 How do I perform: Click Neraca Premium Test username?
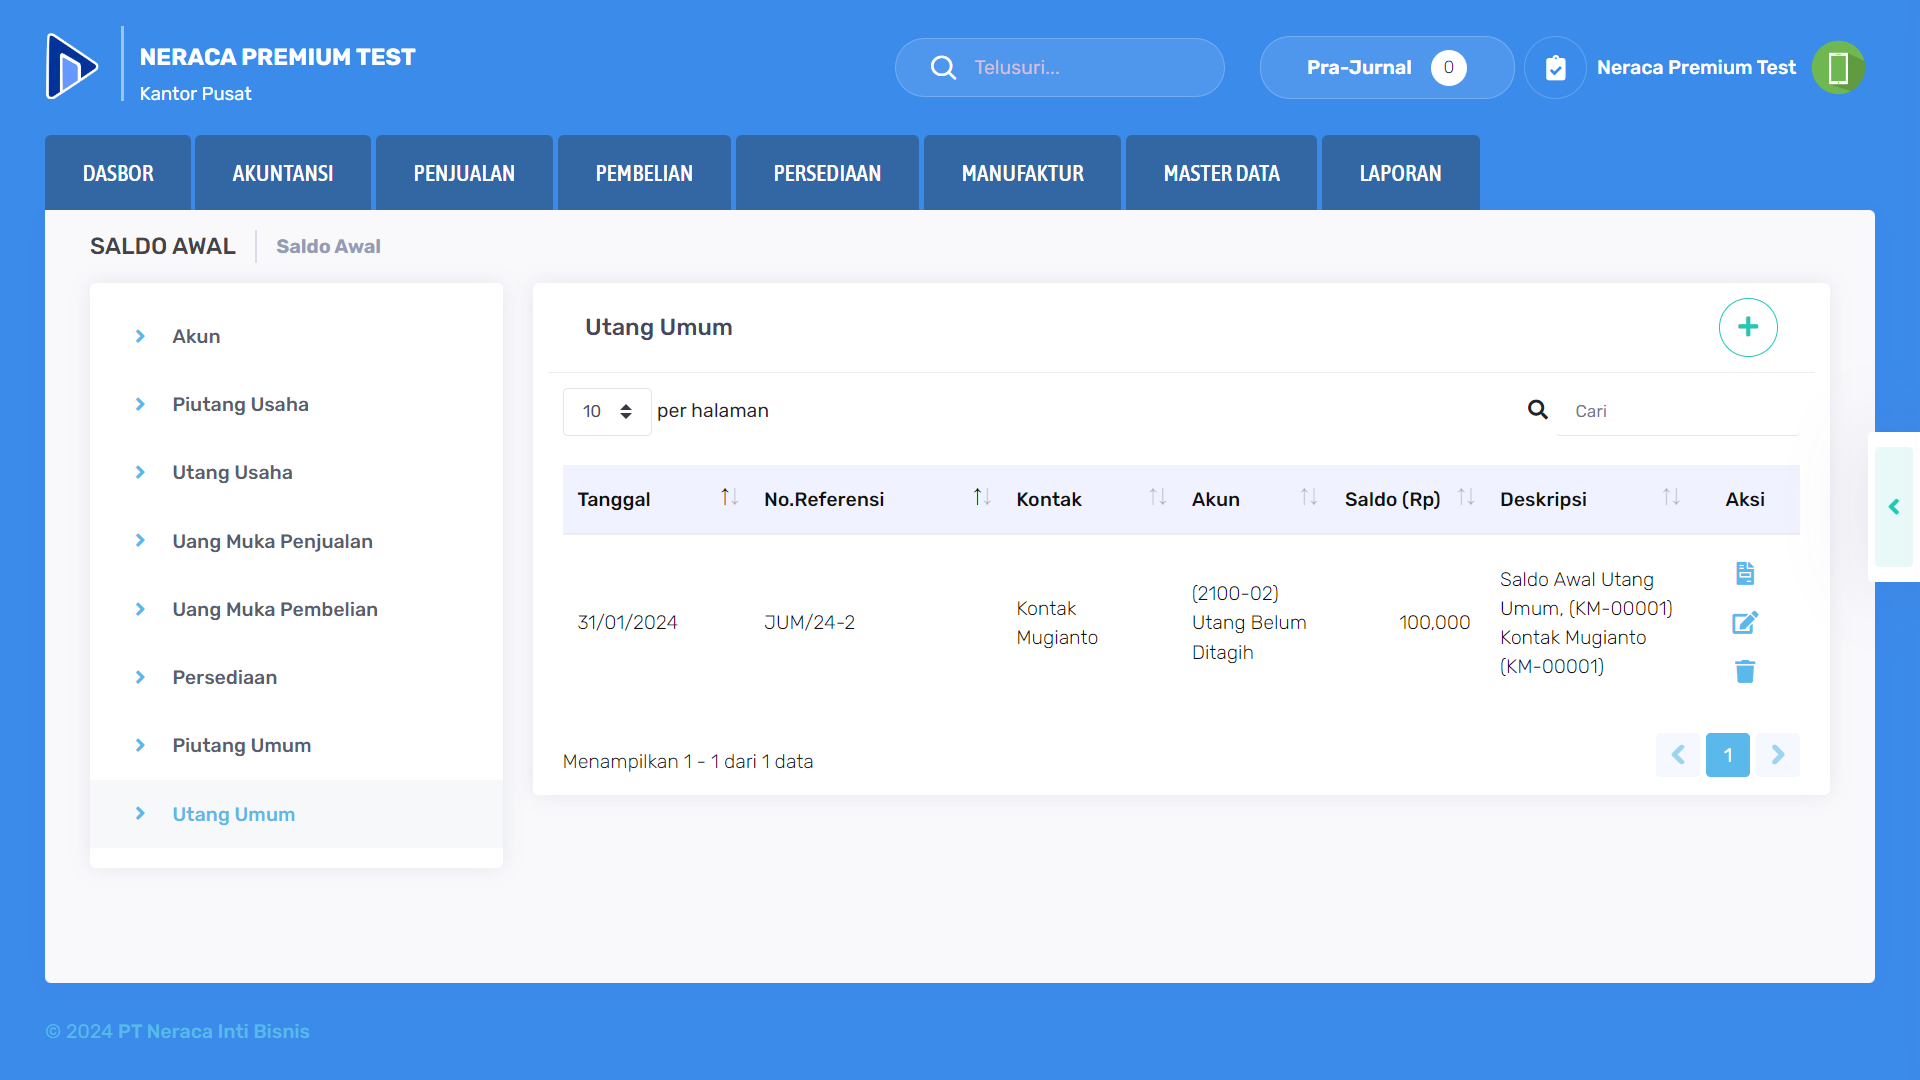tap(1696, 67)
